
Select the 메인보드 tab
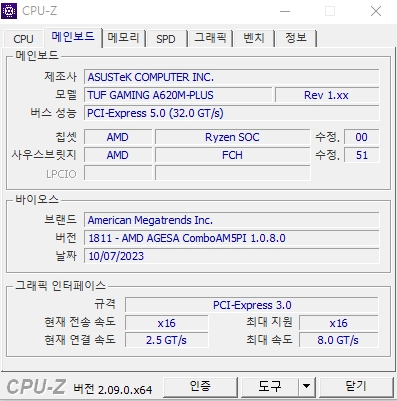tap(73, 37)
